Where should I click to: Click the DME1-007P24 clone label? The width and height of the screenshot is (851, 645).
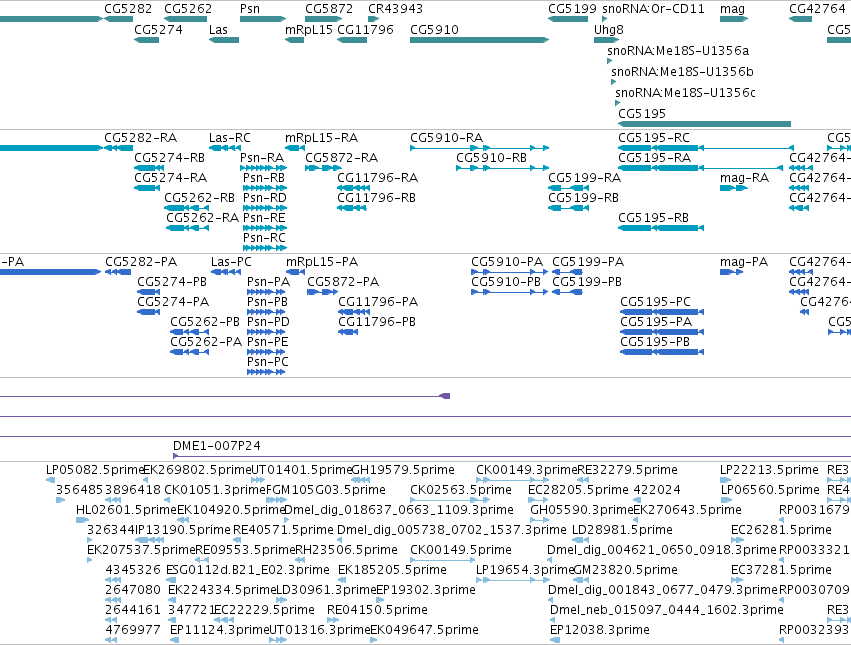point(217,446)
